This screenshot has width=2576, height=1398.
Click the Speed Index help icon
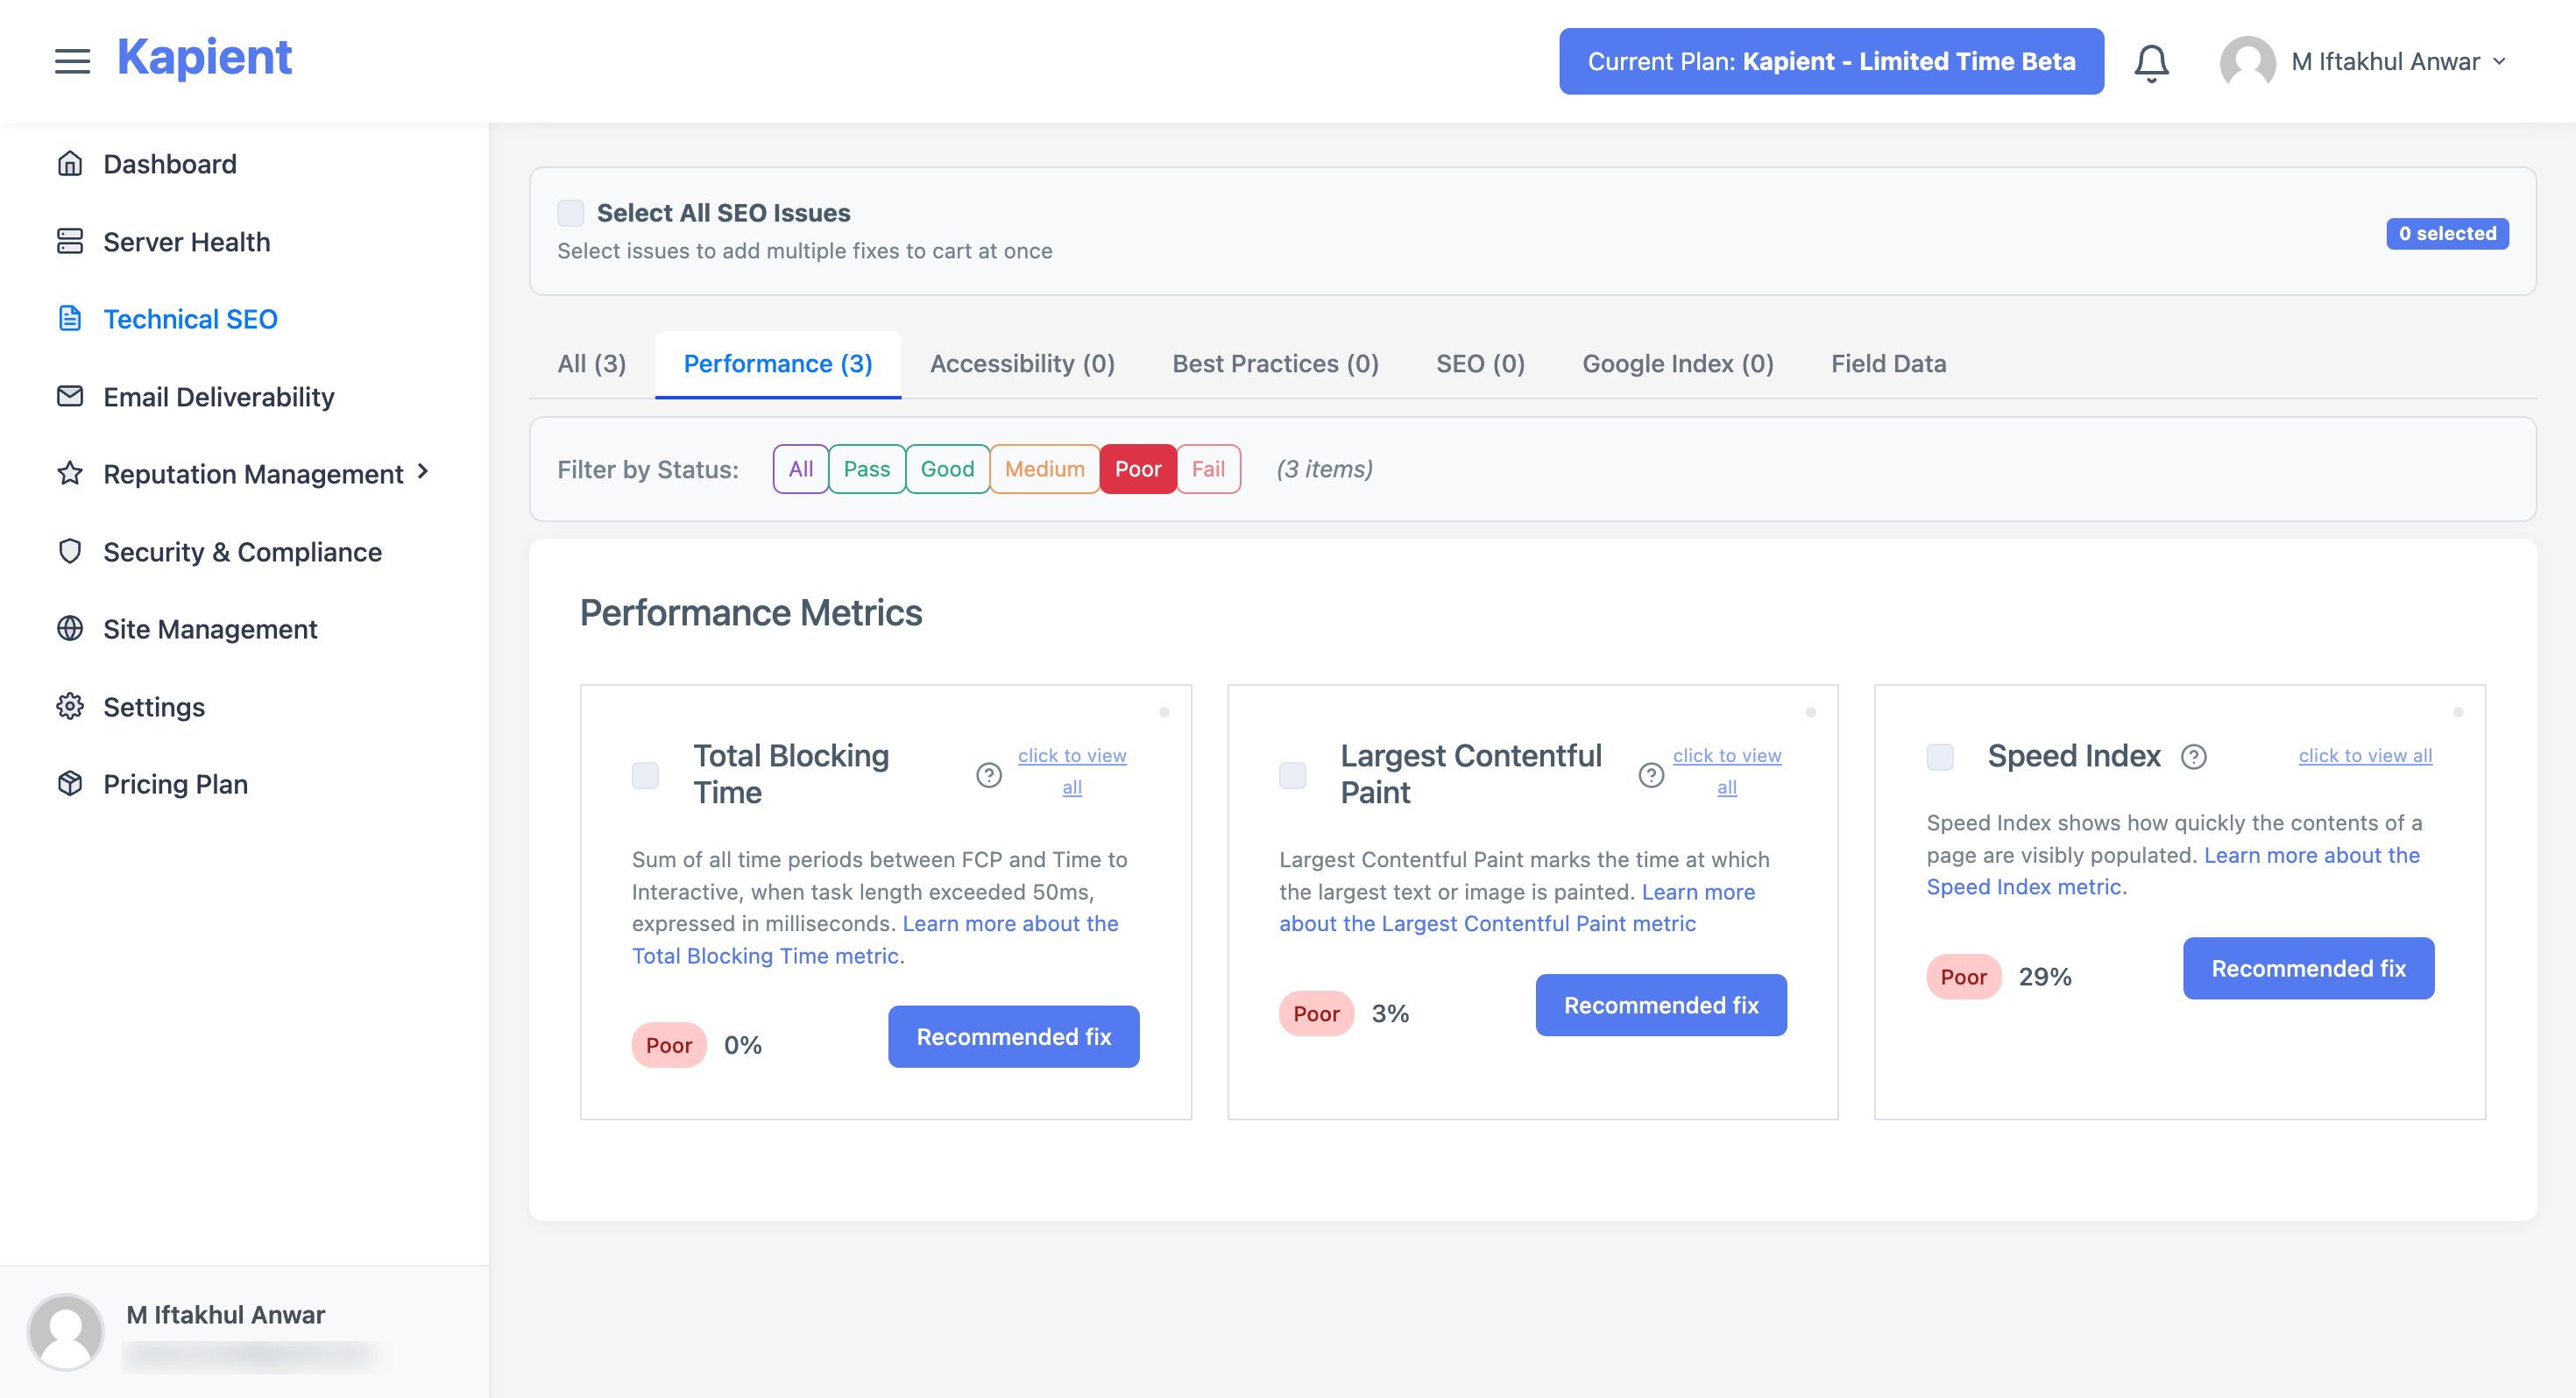tap(2193, 757)
